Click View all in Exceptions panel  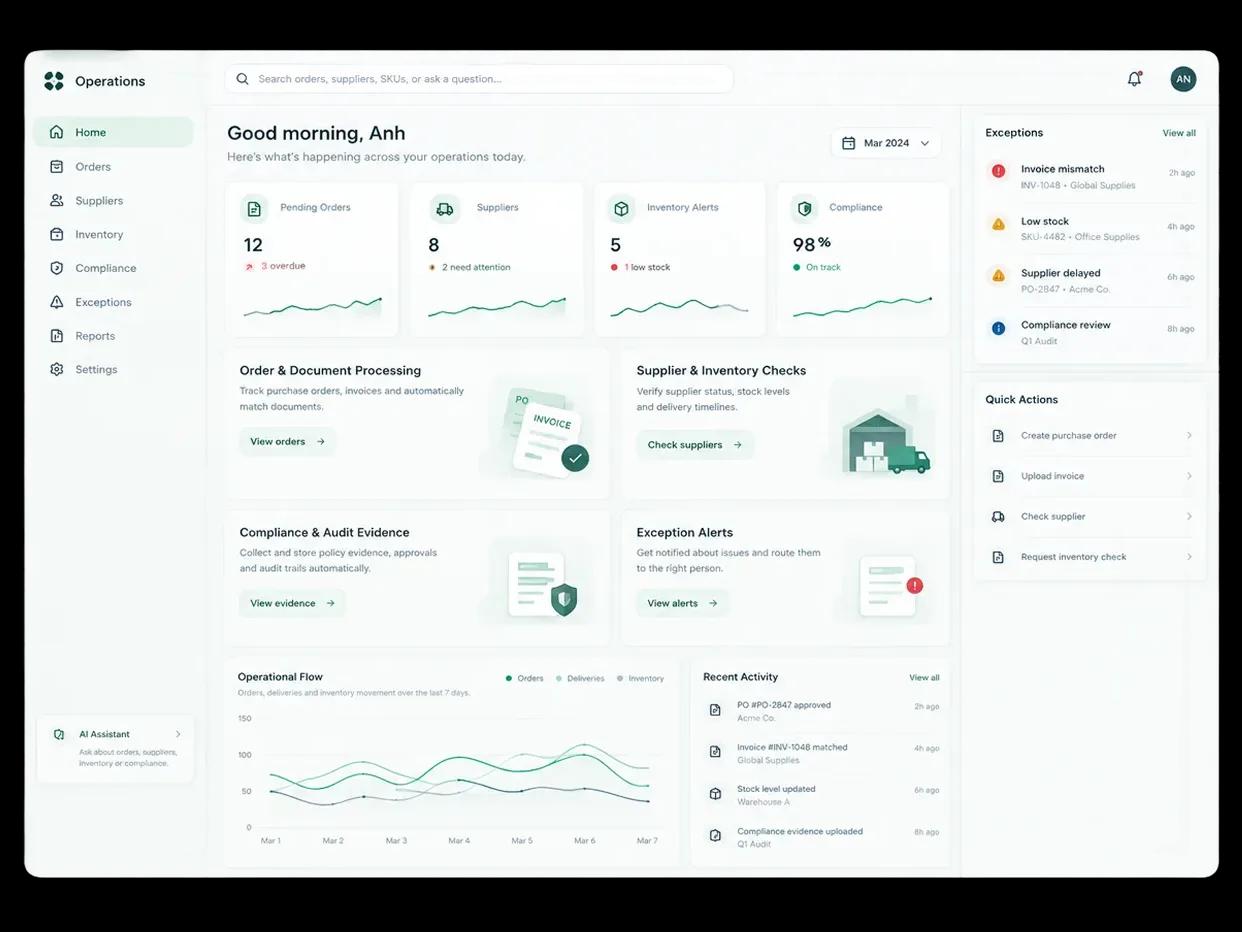pos(1179,133)
